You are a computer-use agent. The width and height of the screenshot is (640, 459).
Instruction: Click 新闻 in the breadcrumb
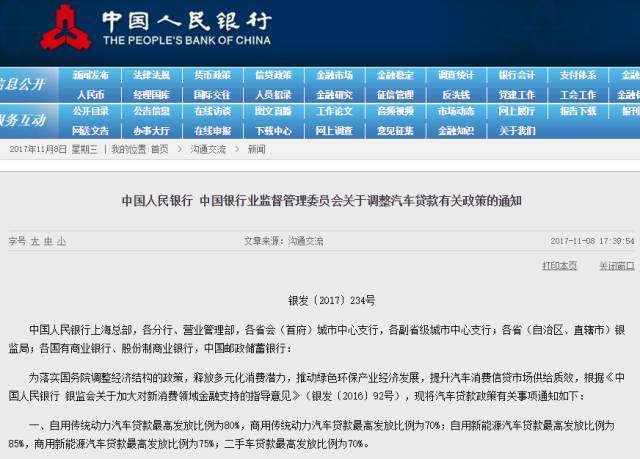(256, 149)
